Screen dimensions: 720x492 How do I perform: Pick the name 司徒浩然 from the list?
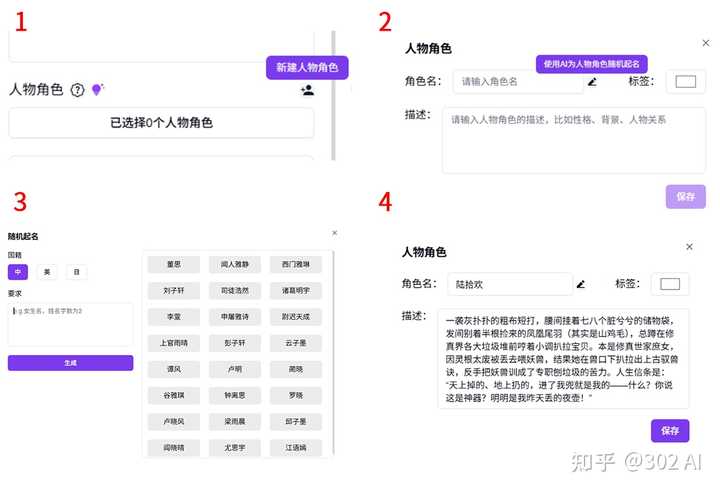tap(234, 291)
